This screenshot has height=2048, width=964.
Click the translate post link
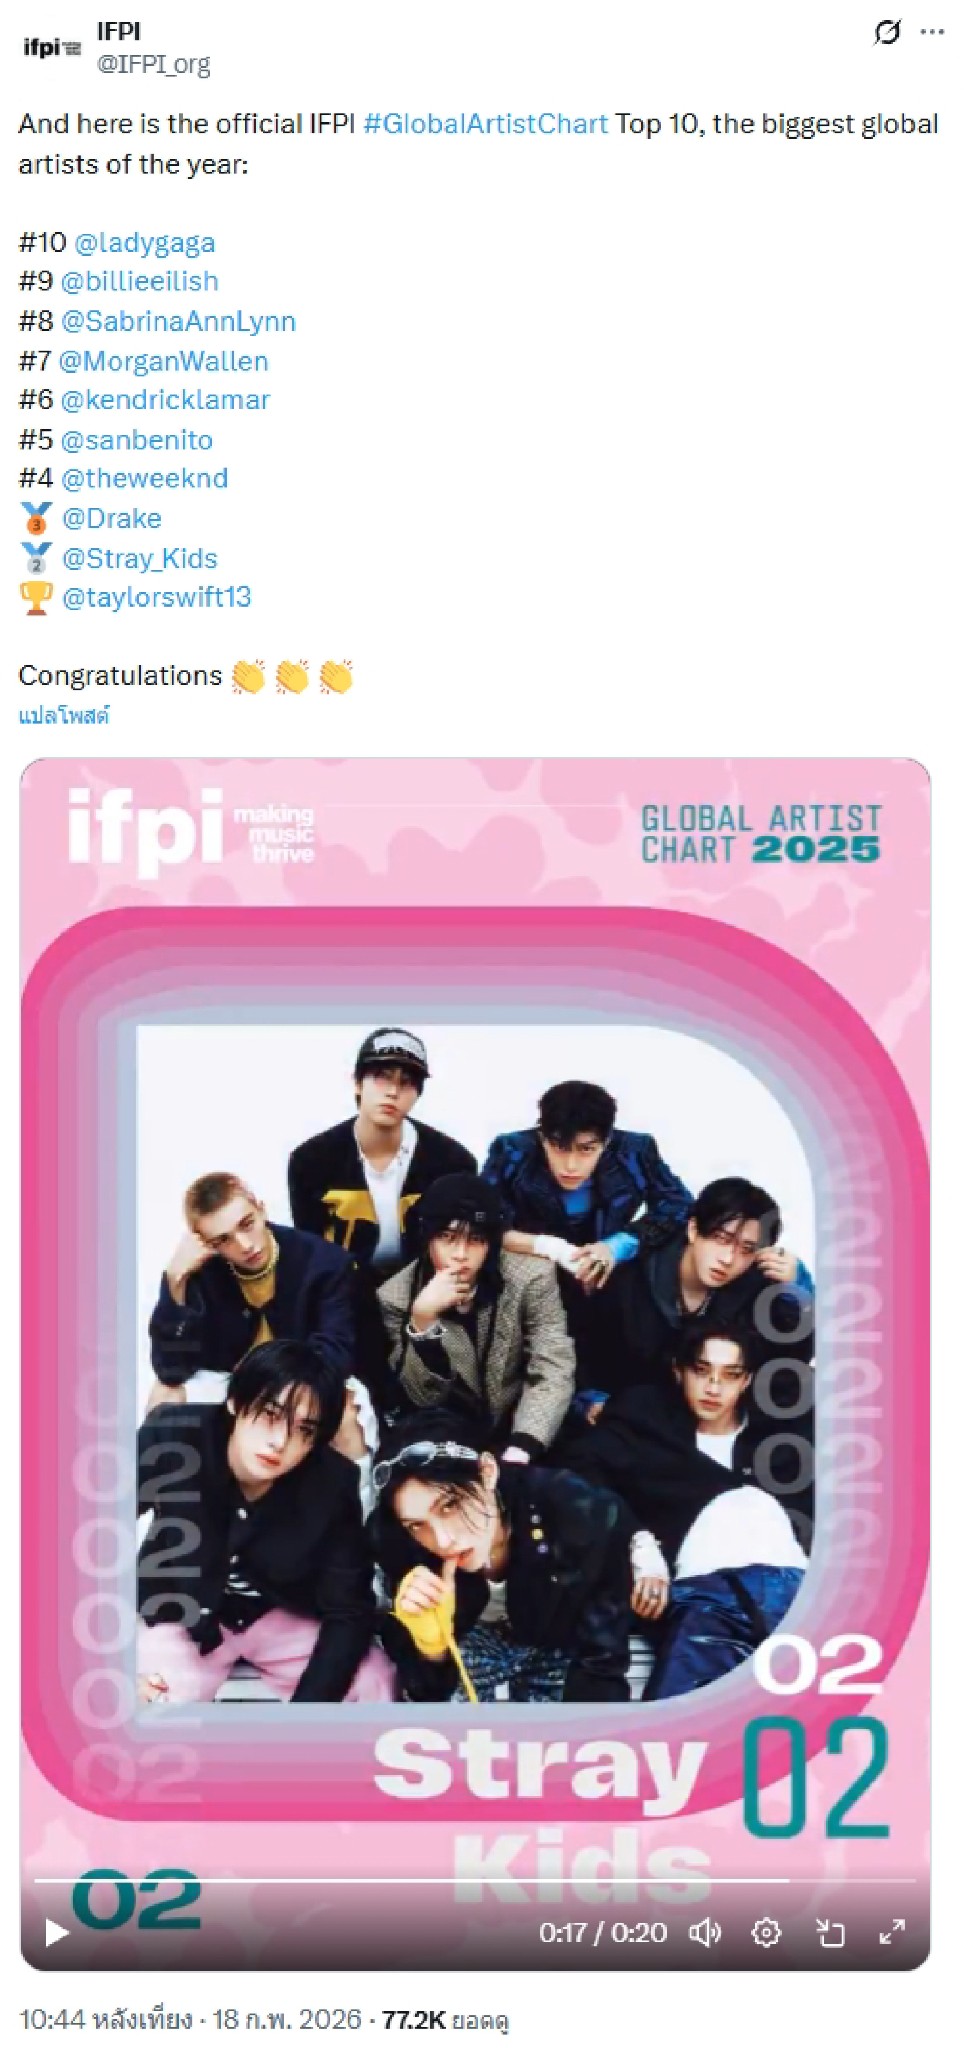coord(64,715)
